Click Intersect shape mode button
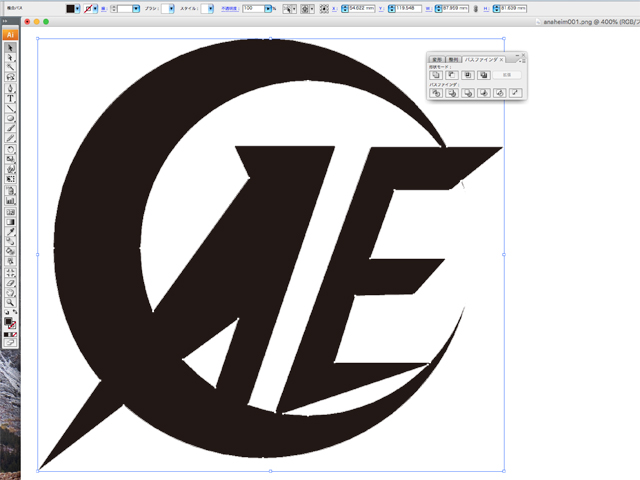 (x=468, y=75)
